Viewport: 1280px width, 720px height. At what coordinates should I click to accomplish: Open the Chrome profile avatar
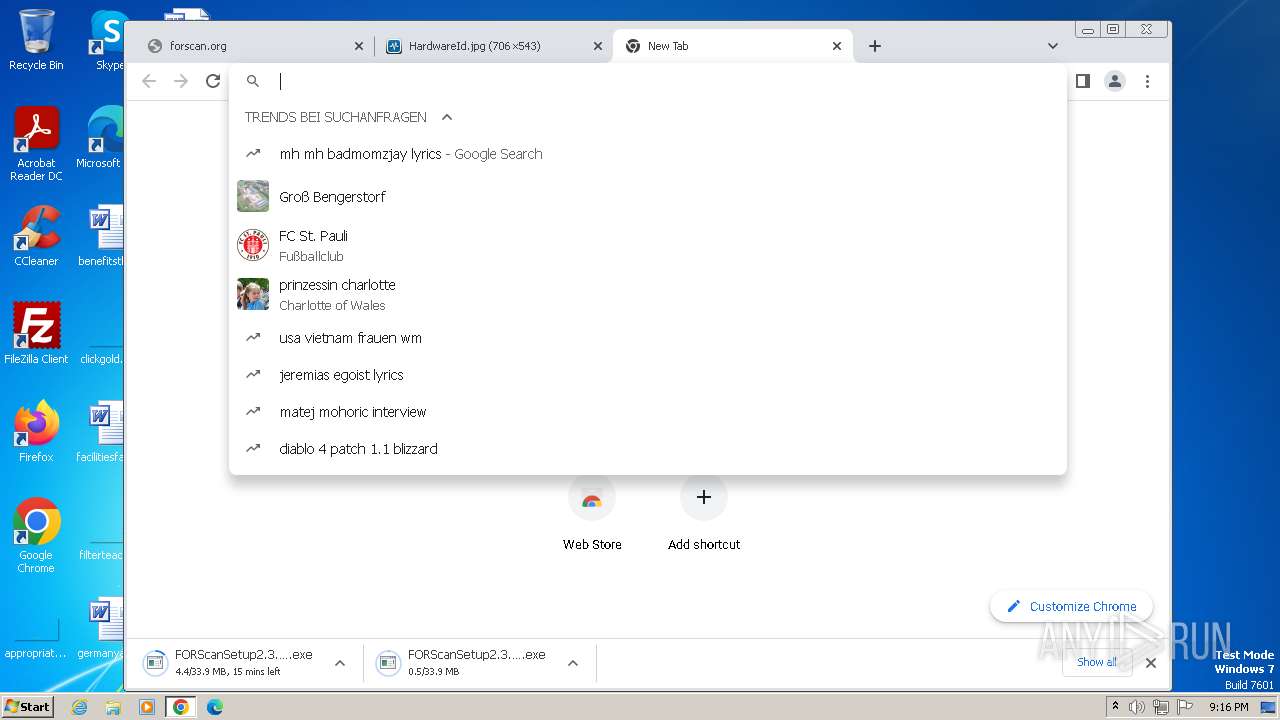coord(1115,81)
